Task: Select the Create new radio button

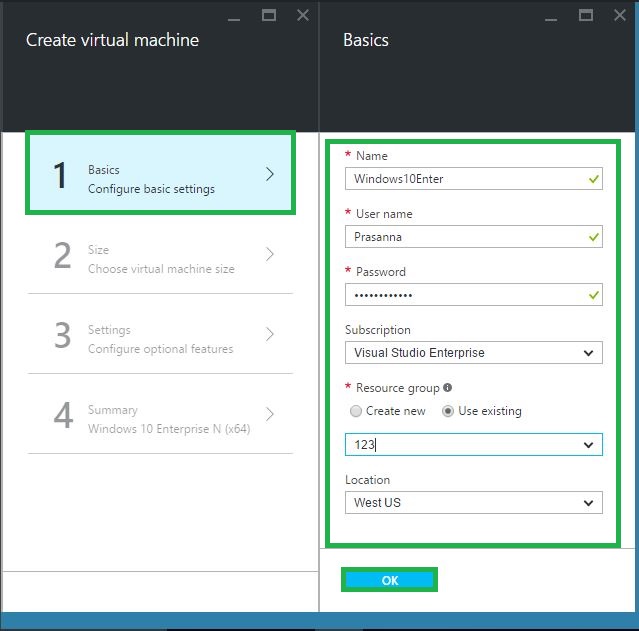Action: click(356, 411)
